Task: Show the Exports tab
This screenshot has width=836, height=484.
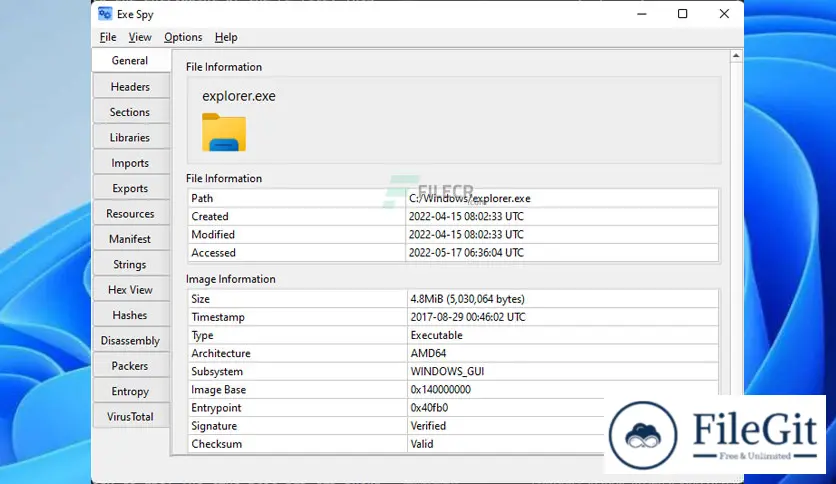Action: point(131,188)
